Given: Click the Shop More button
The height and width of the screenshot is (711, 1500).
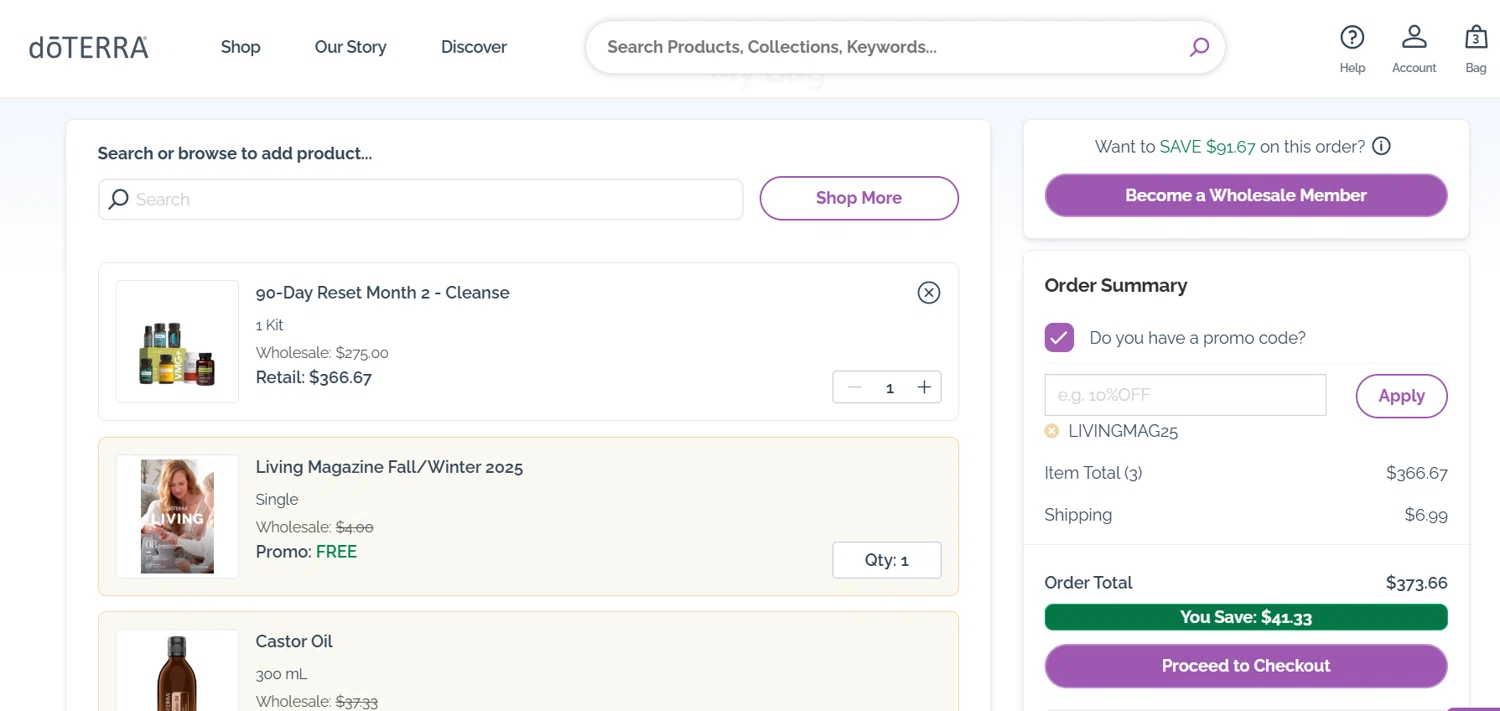Looking at the screenshot, I should (859, 198).
